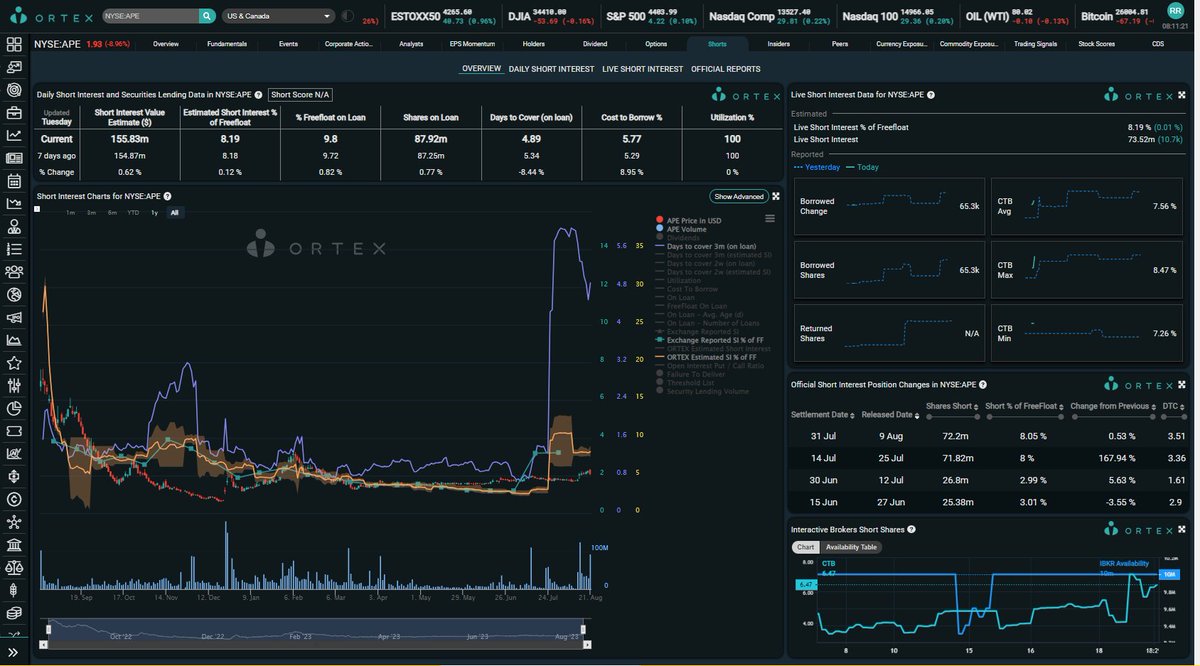The image size is (1200, 666).
Task: Open the chart hamburger export menu
Action: [770, 218]
